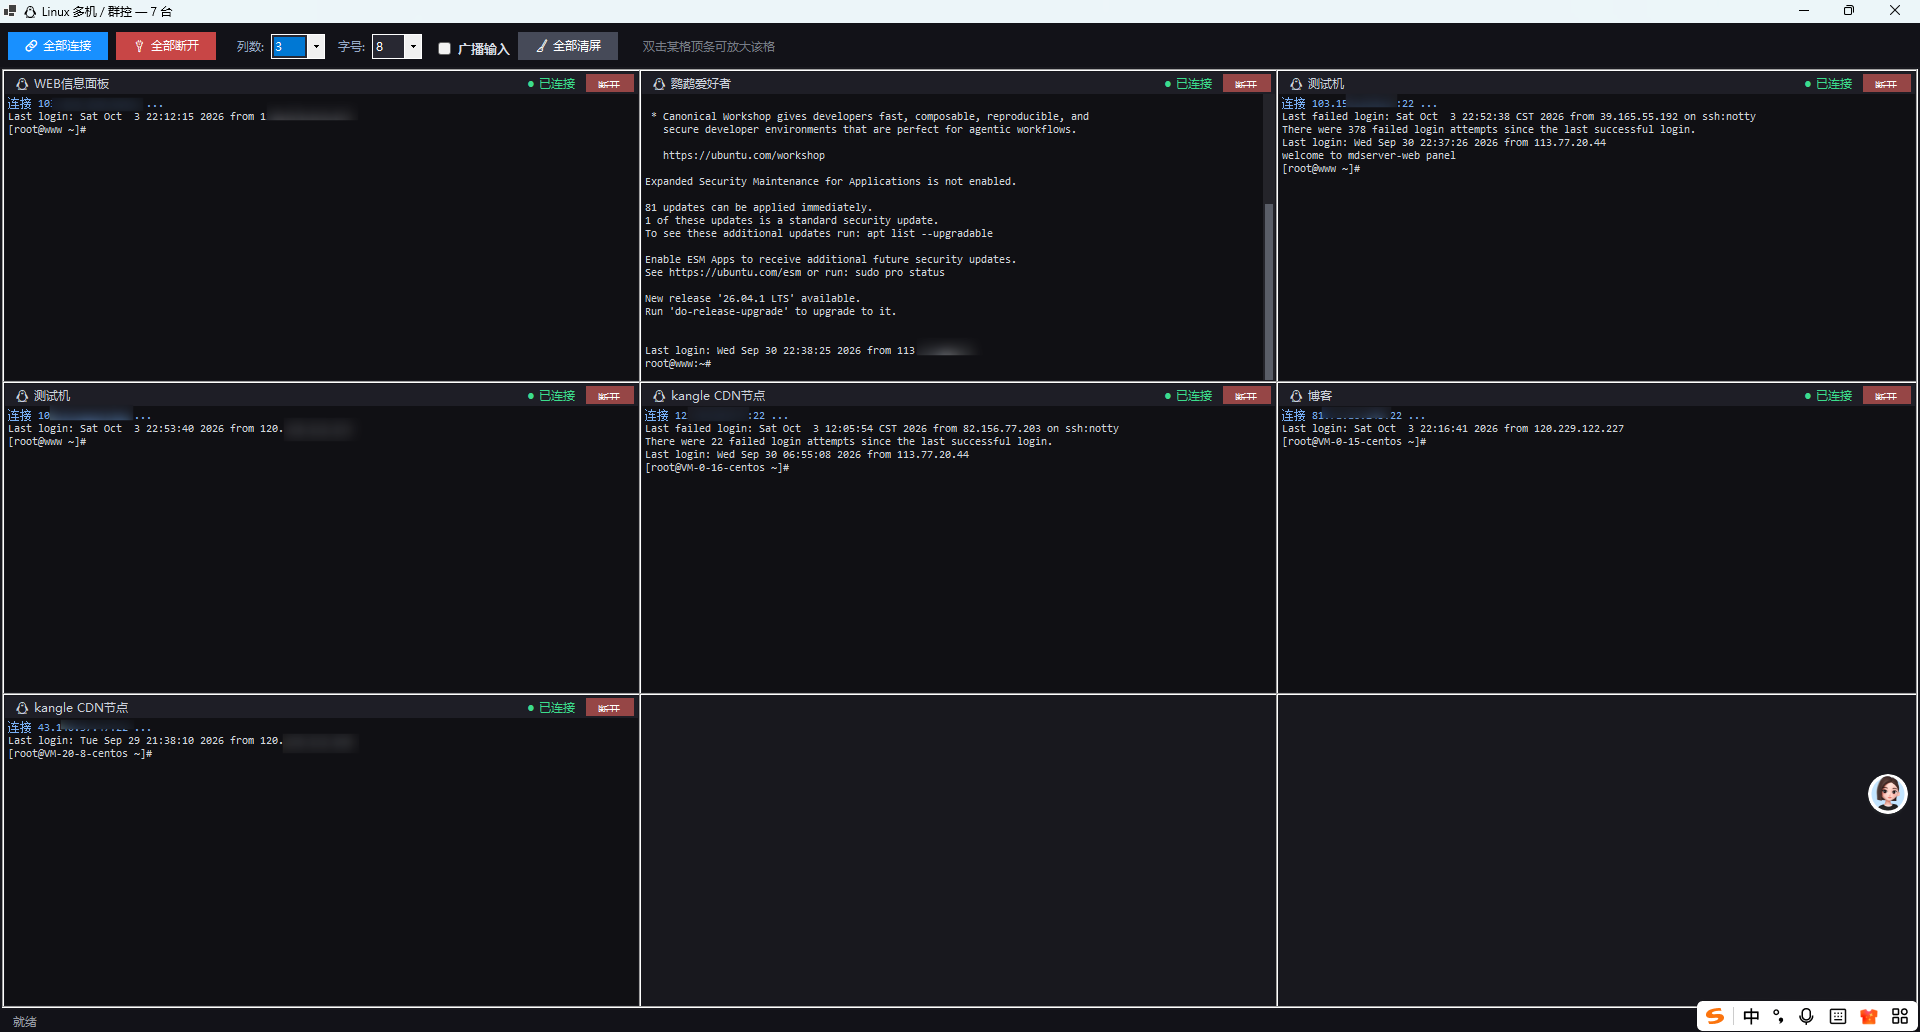The image size is (1920, 1032).
Task: Disconnect the 测试机 session with 22:53:40 login
Action: tap(609, 396)
